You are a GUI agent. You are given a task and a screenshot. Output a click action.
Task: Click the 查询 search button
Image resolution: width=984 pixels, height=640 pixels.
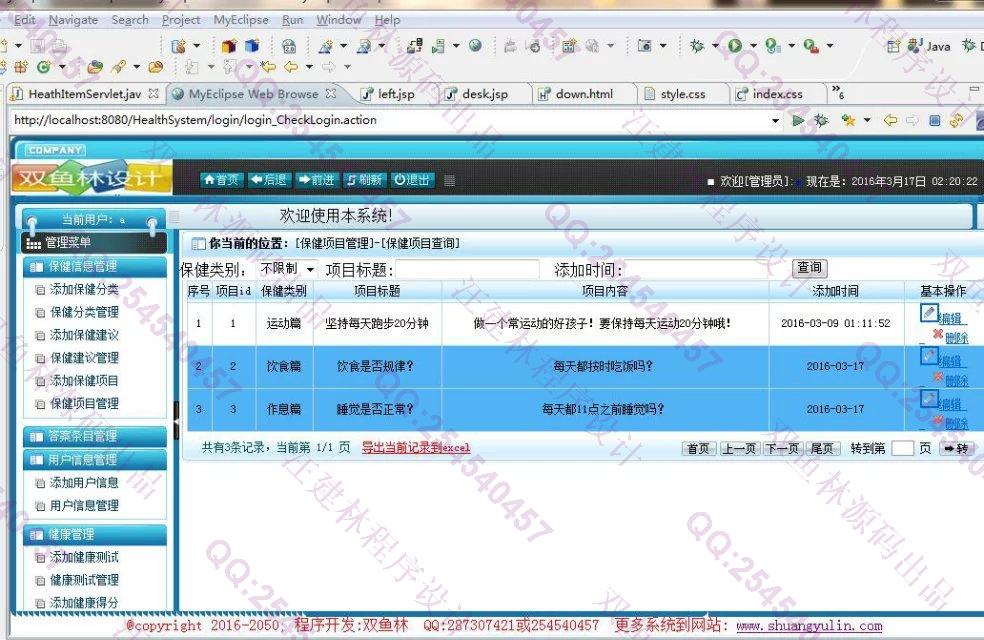(809, 268)
